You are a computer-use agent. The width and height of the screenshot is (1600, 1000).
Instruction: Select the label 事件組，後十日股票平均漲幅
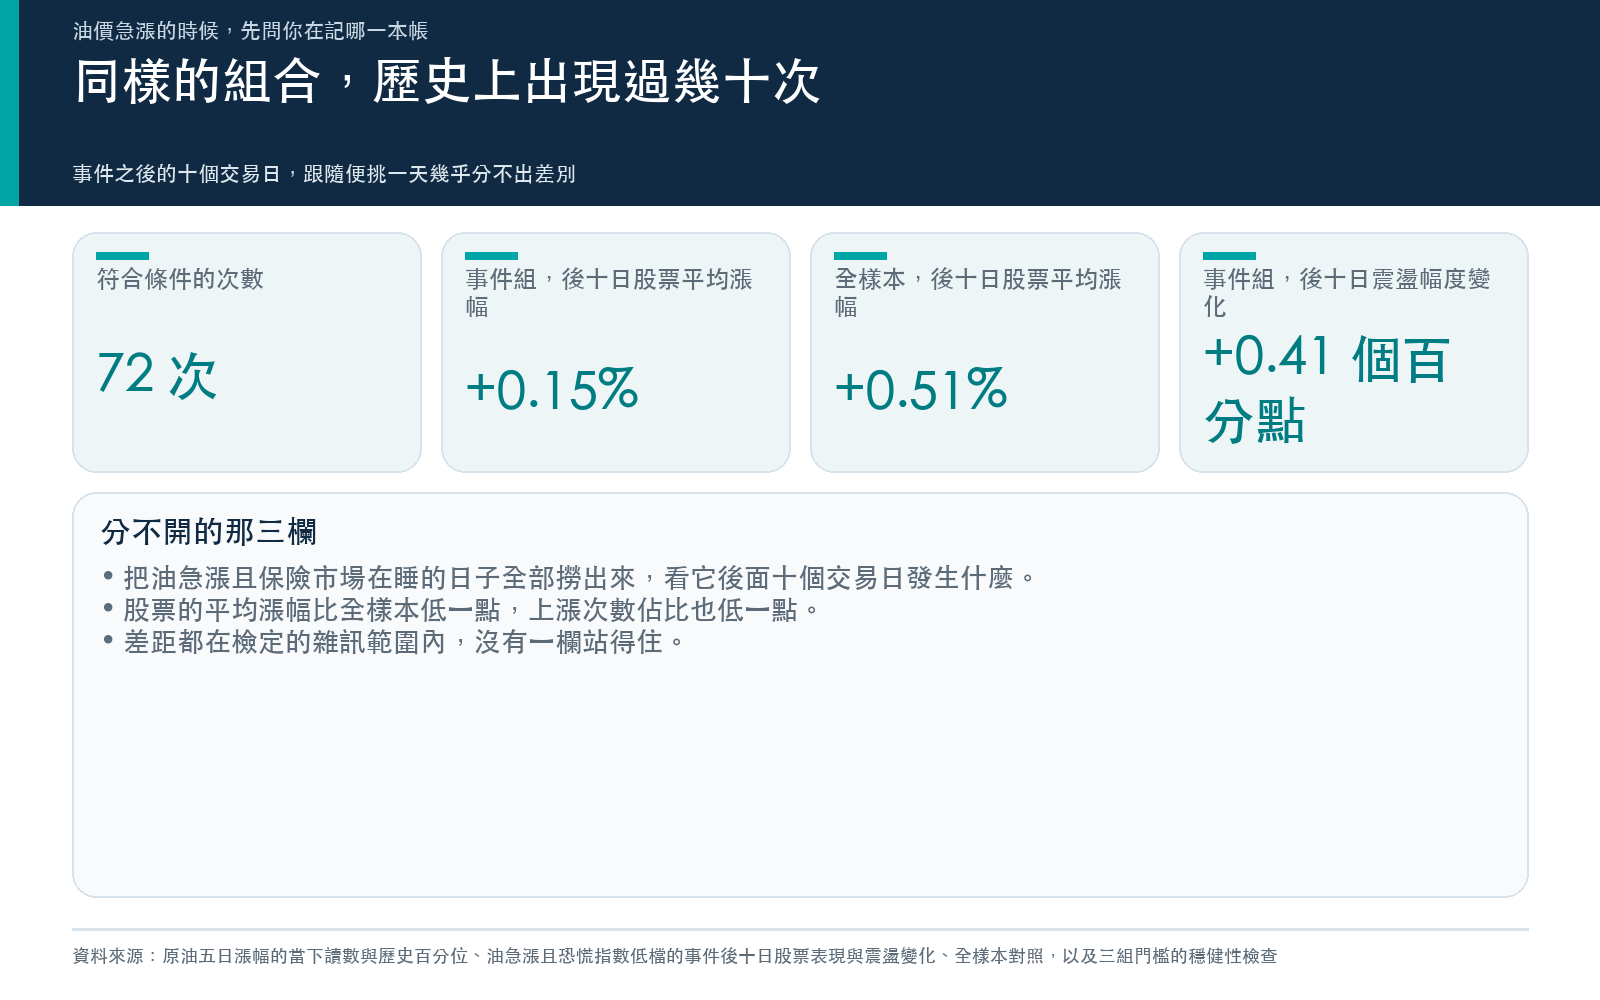609,293
